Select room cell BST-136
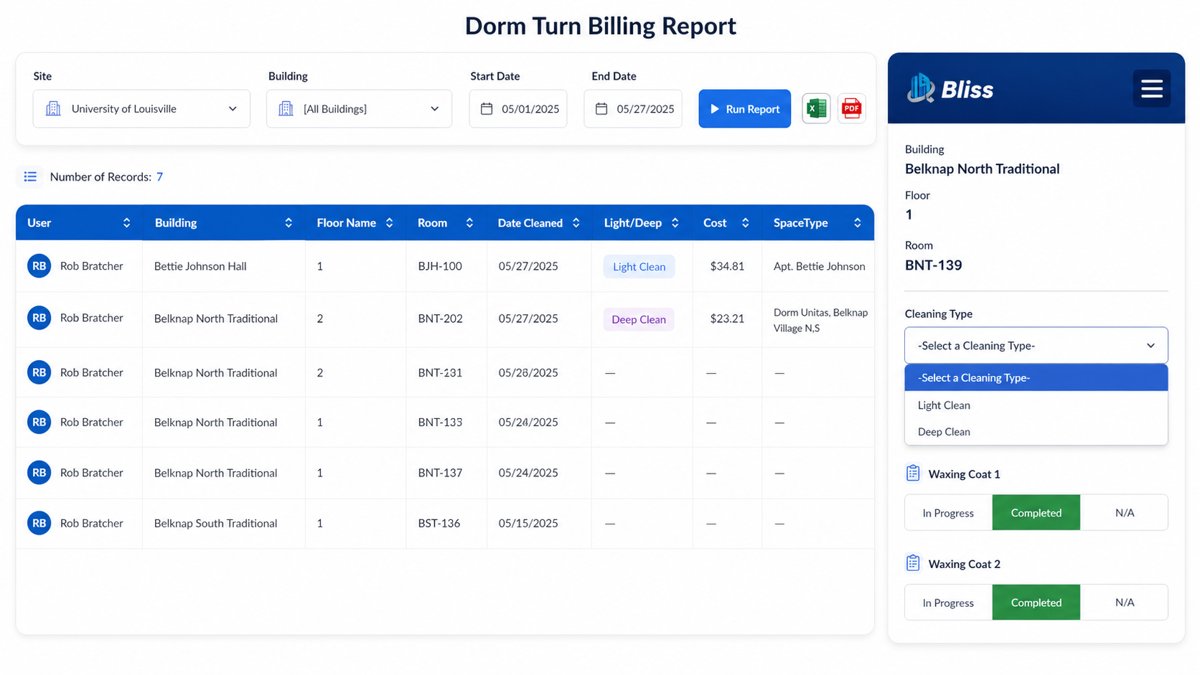Screen dimensions: 1200x675 [439, 523]
